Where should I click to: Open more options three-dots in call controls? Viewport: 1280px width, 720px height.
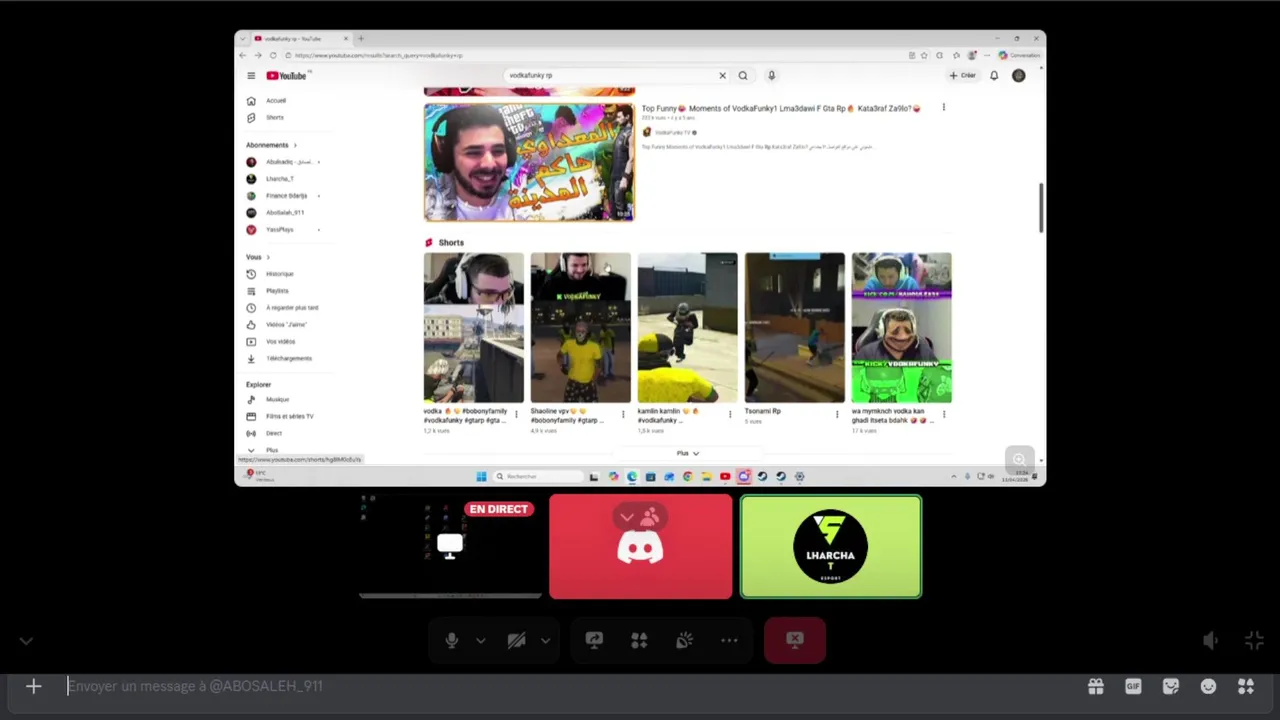(x=729, y=641)
